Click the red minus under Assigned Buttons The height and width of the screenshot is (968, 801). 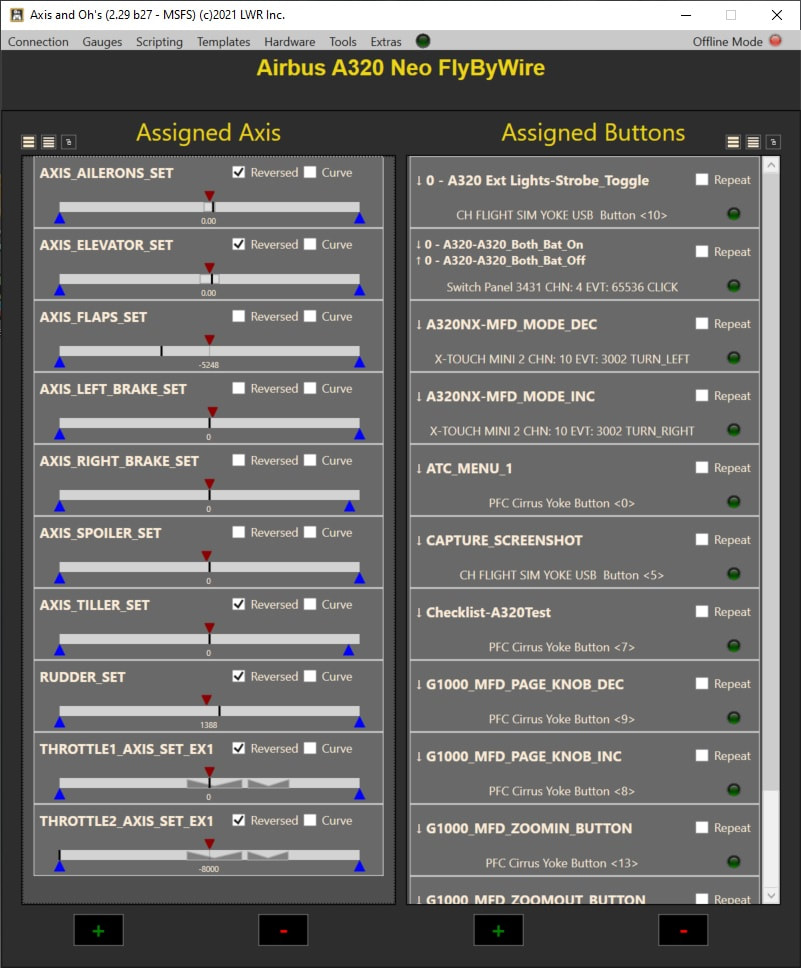683,930
